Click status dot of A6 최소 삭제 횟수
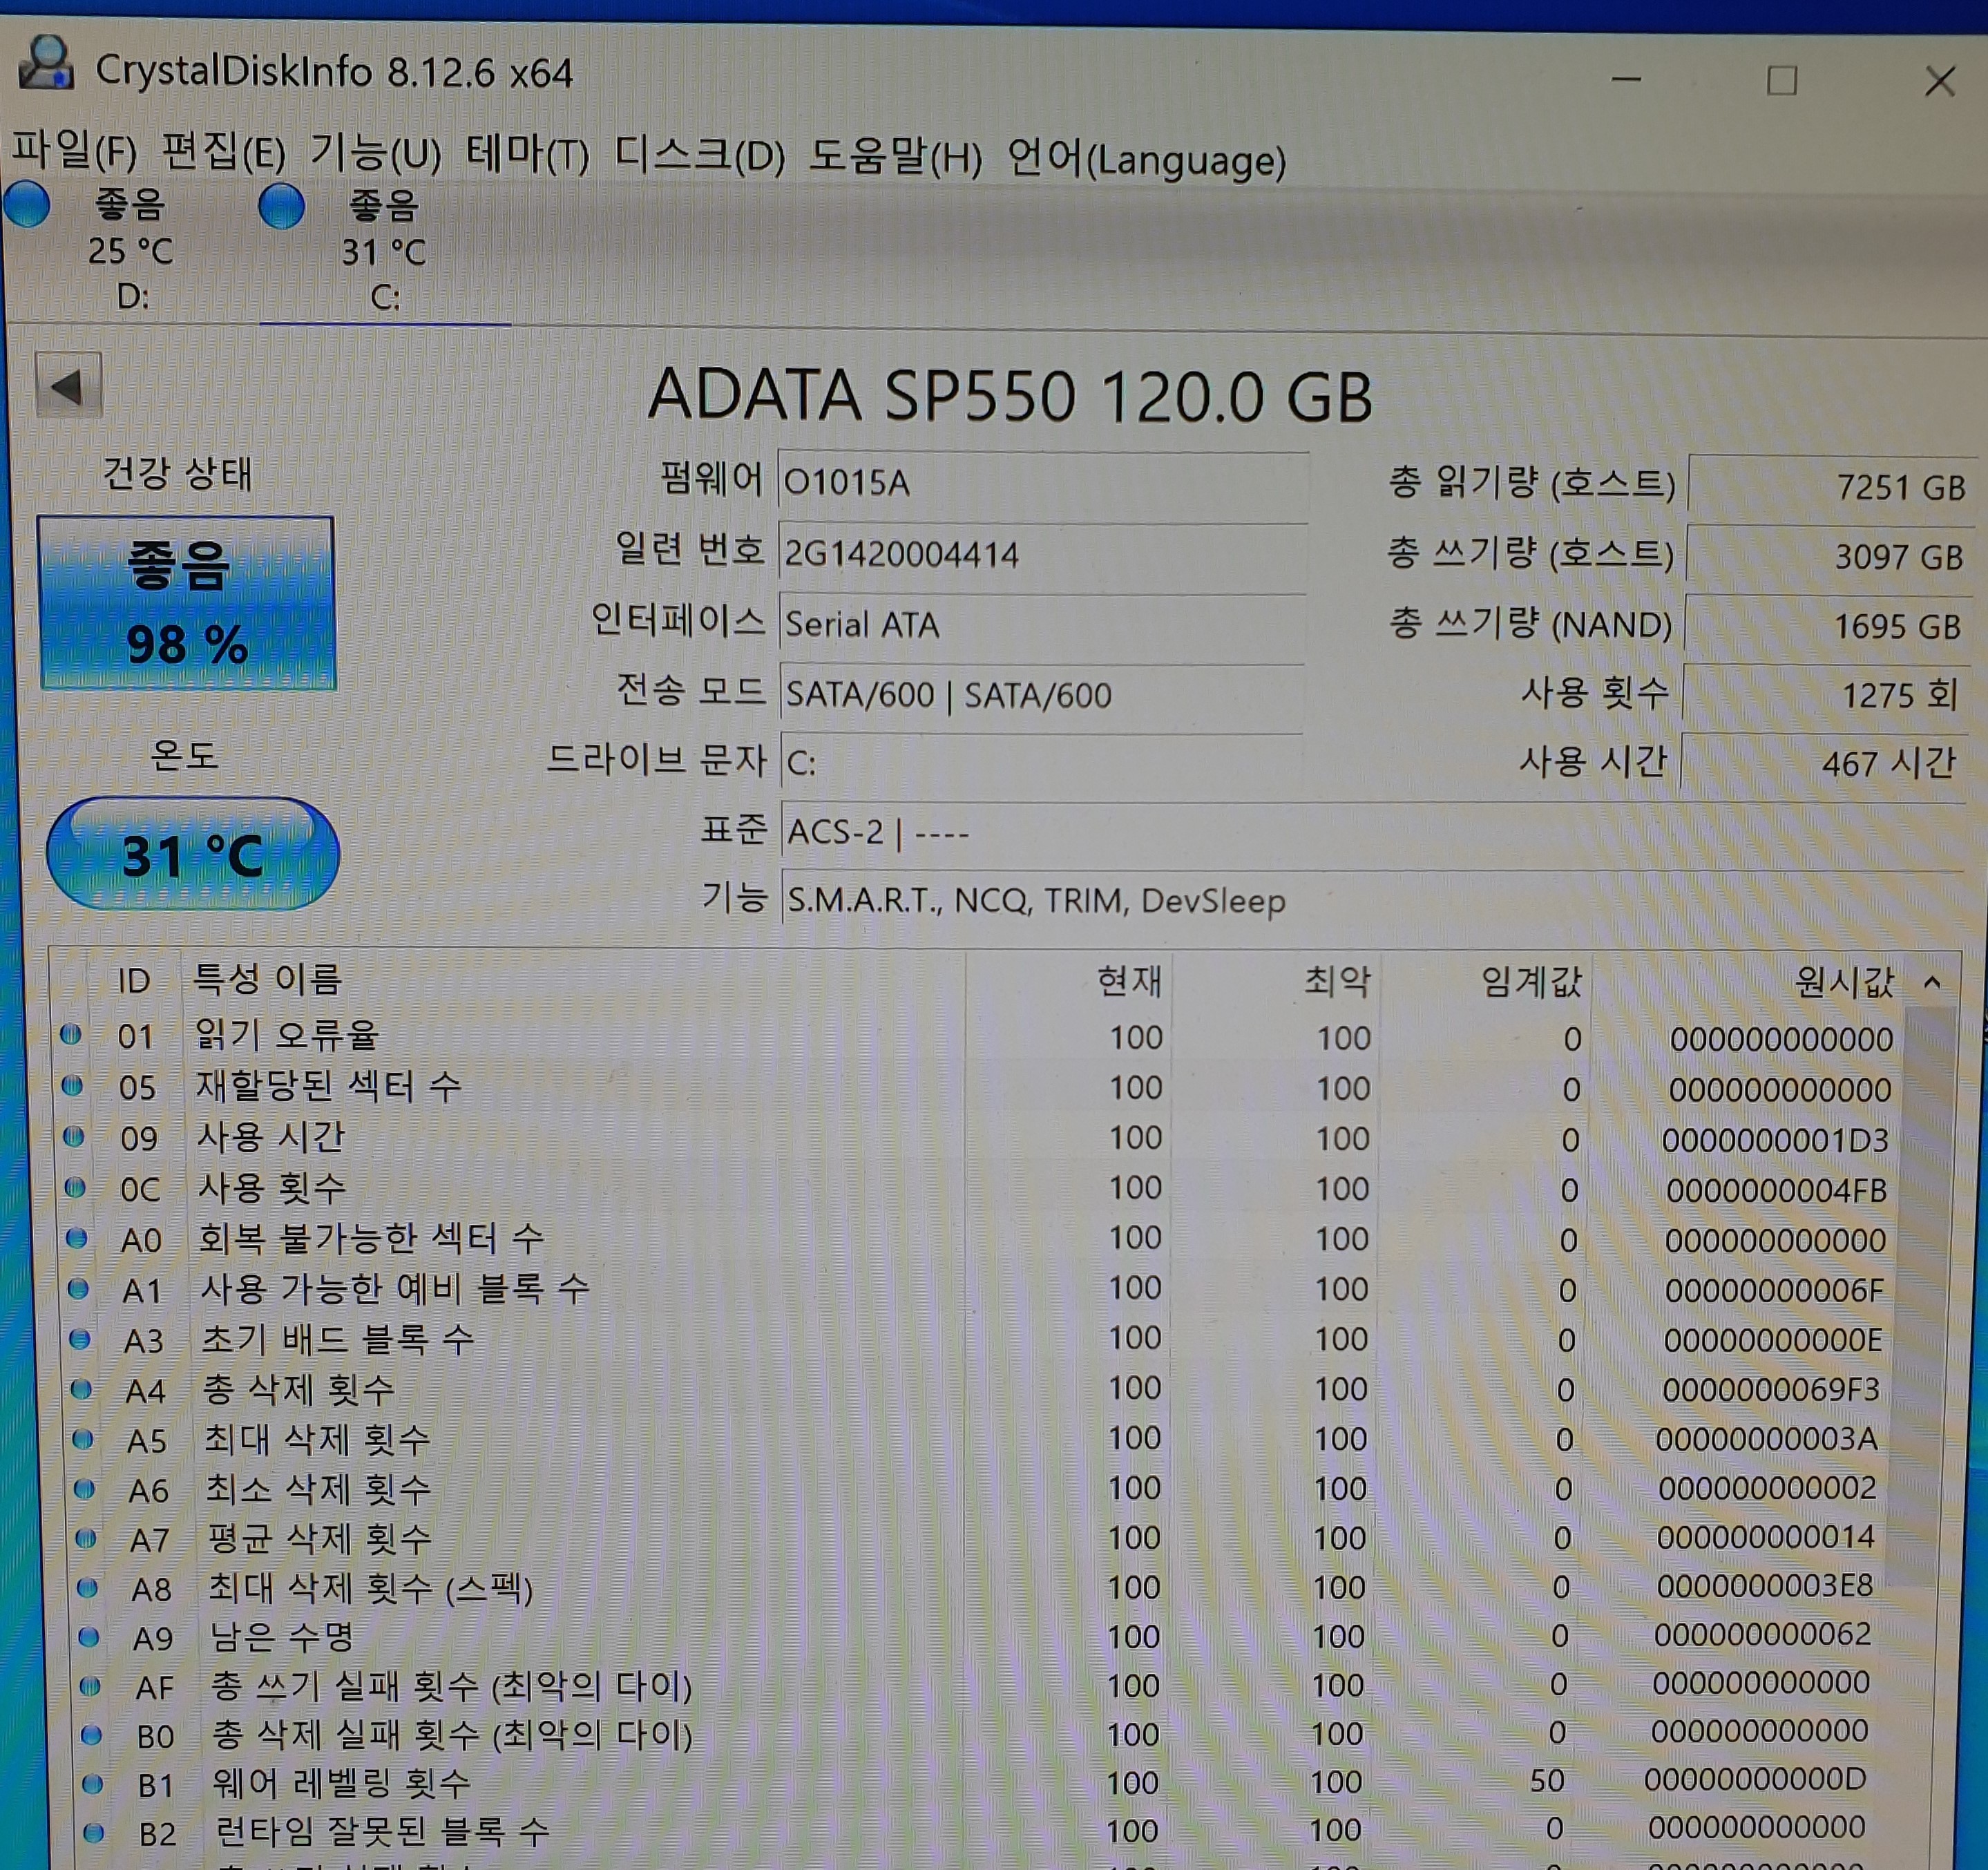The image size is (1988, 1870). tap(85, 1489)
